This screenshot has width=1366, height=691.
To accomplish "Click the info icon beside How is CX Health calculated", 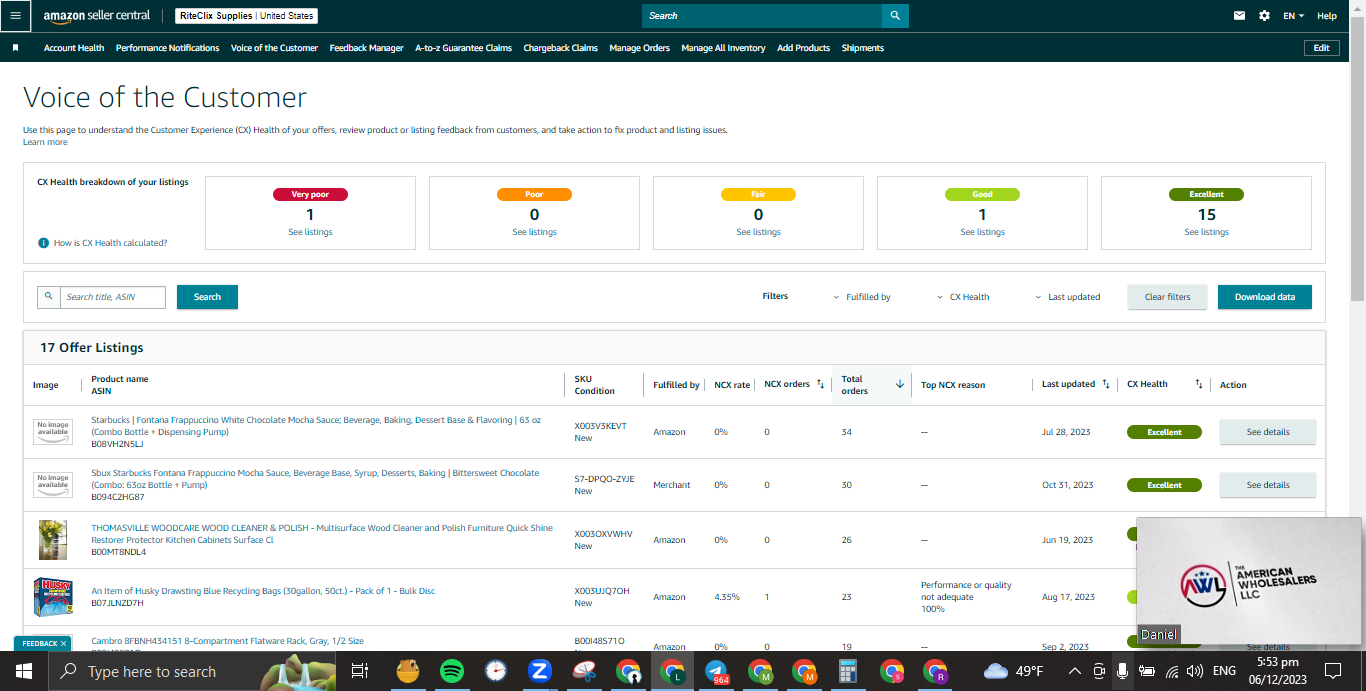I will [x=43, y=243].
